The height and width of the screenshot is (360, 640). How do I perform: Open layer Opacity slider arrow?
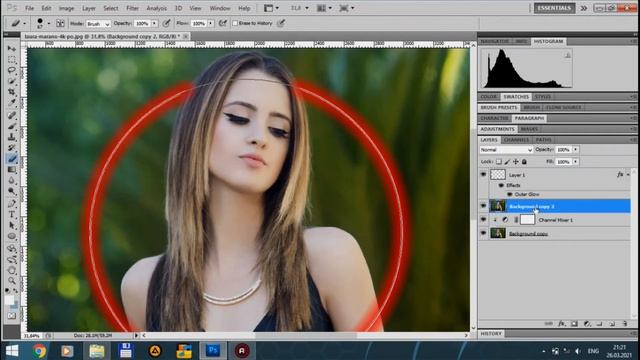click(x=576, y=150)
